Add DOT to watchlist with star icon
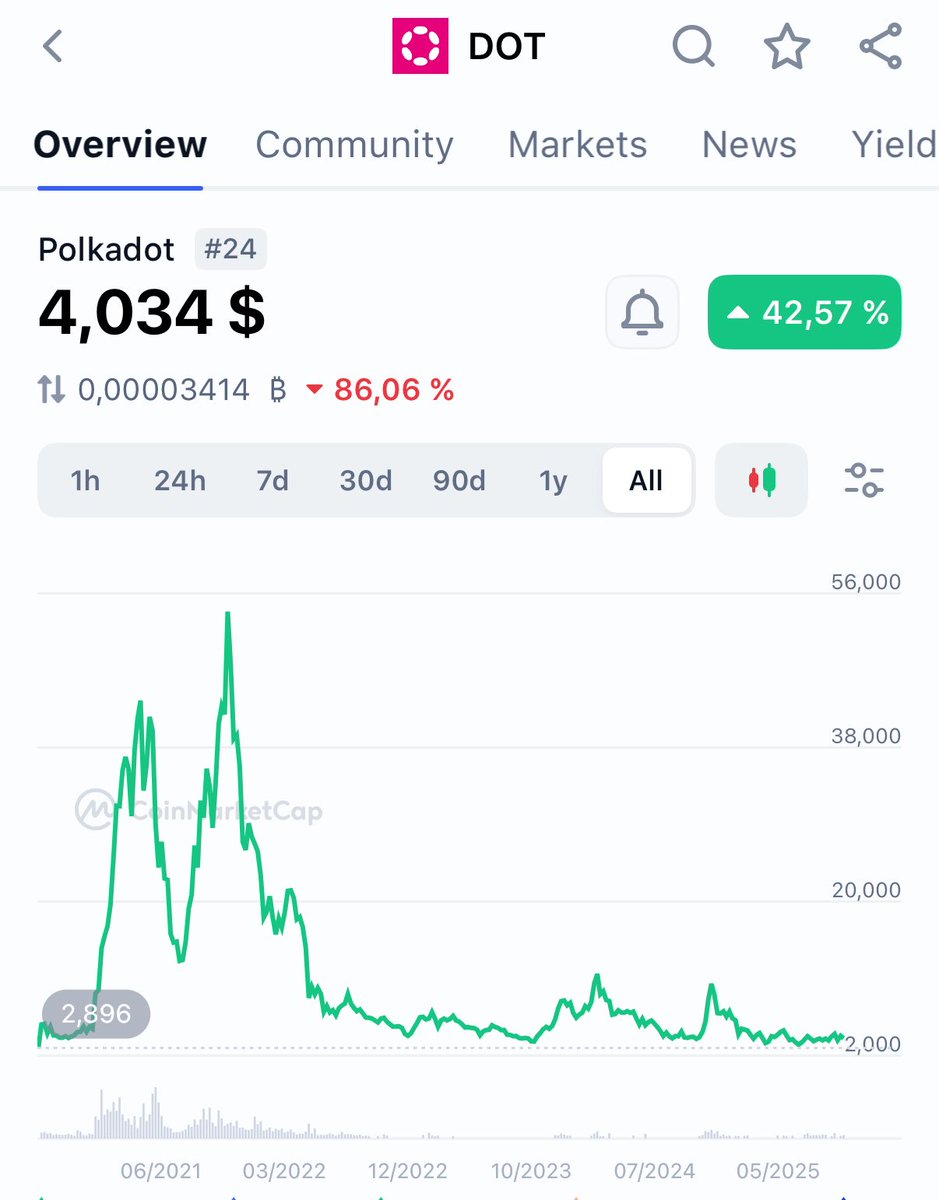The width and height of the screenshot is (939, 1200). [x=787, y=46]
